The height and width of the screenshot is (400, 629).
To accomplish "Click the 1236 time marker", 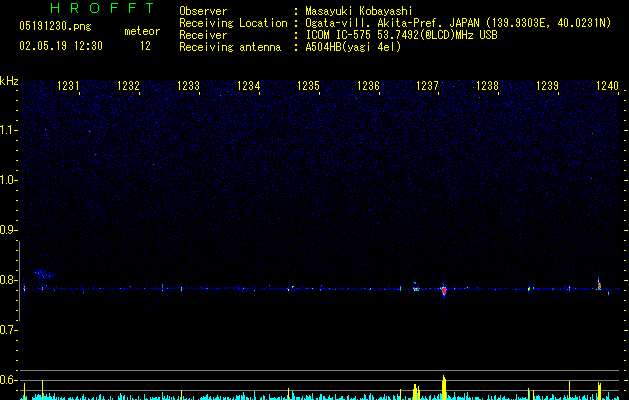I will tap(368, 86).
